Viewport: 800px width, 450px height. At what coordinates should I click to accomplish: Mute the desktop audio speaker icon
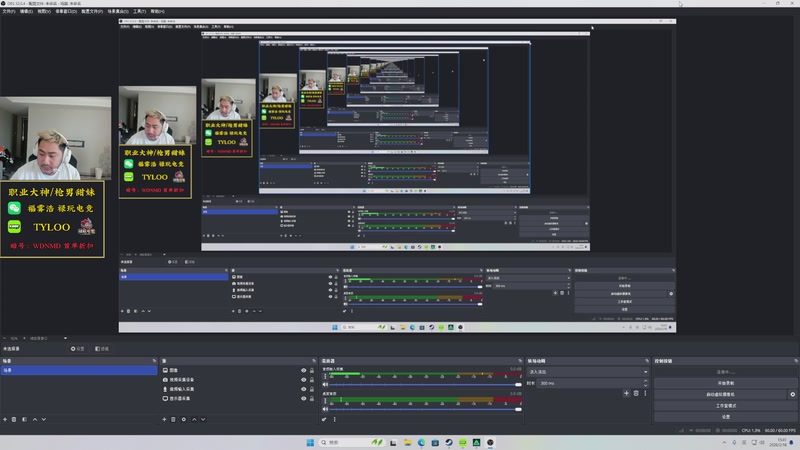[326, 409]
